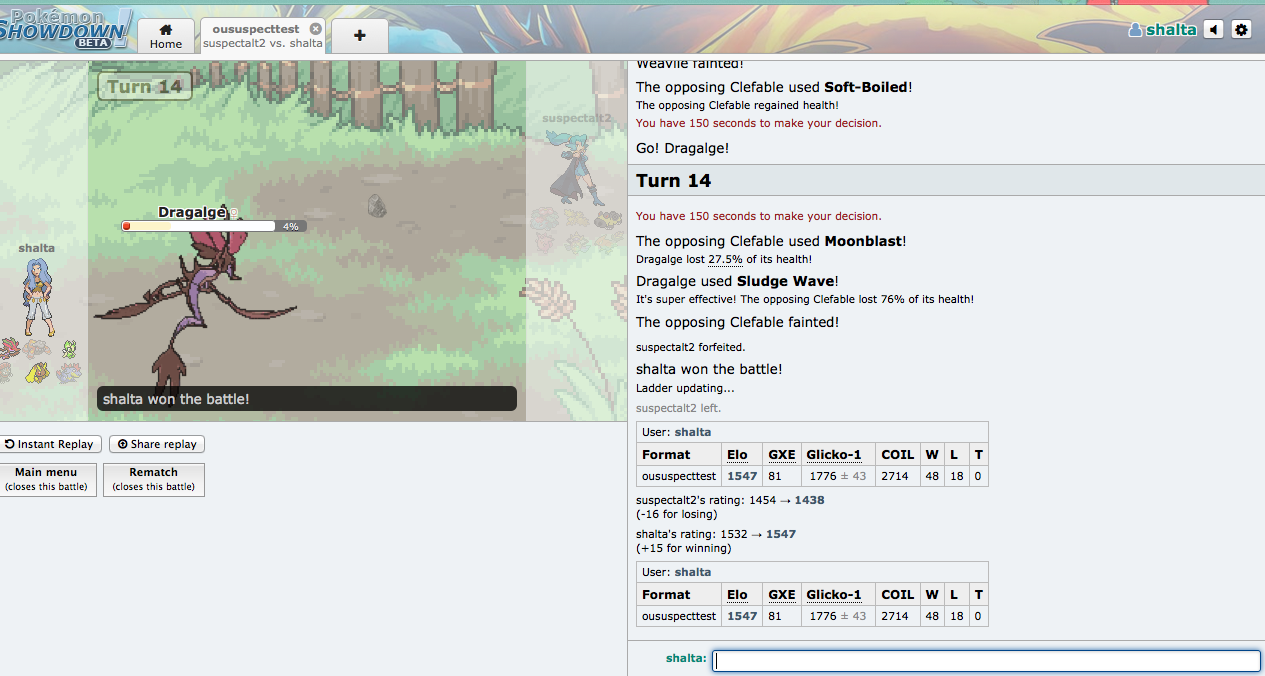The width and height of the screenshot is (1265, 676).
Task: Click the '(+15 for winning)' text
Action: coord(683,548)
